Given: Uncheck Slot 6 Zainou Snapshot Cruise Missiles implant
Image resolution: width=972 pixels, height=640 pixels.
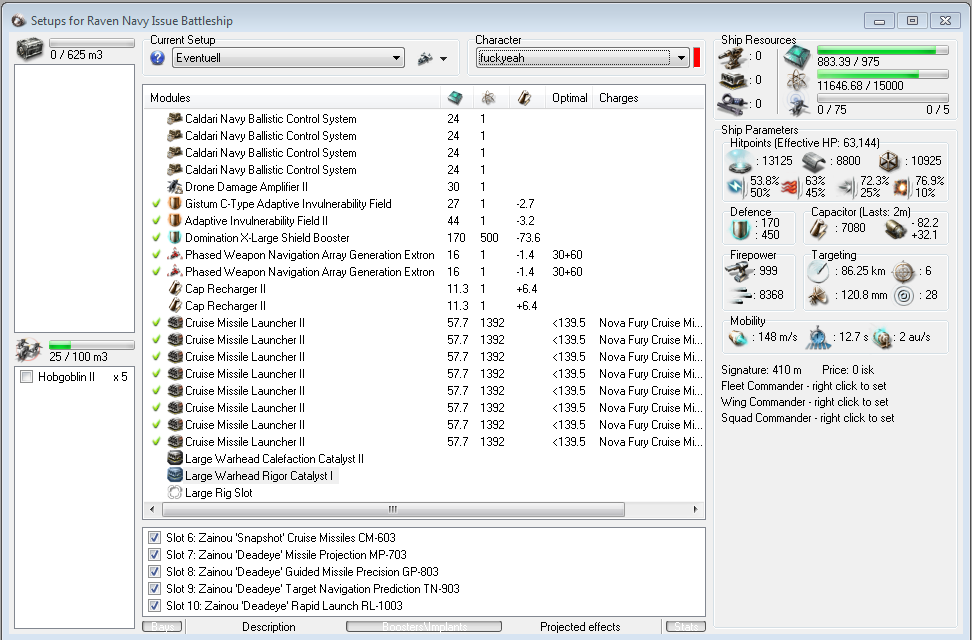Looking at the screenshot, I should [x=154, y=538].
